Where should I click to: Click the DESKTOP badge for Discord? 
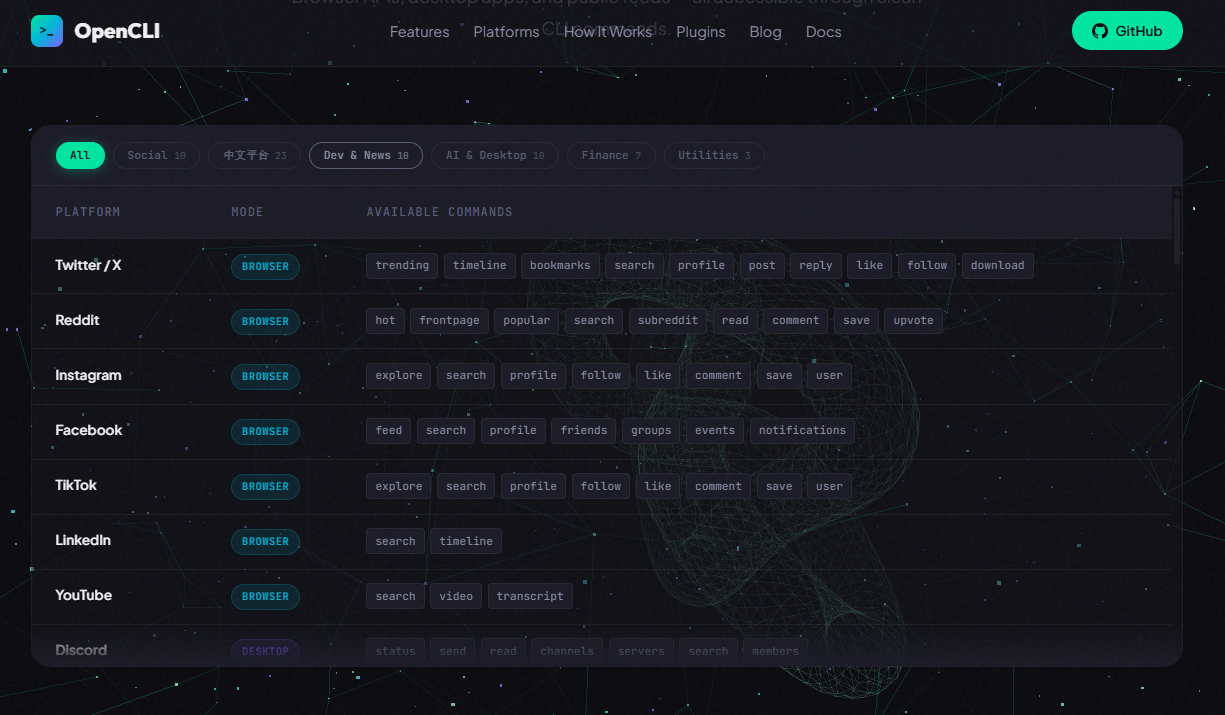(265, 651)
